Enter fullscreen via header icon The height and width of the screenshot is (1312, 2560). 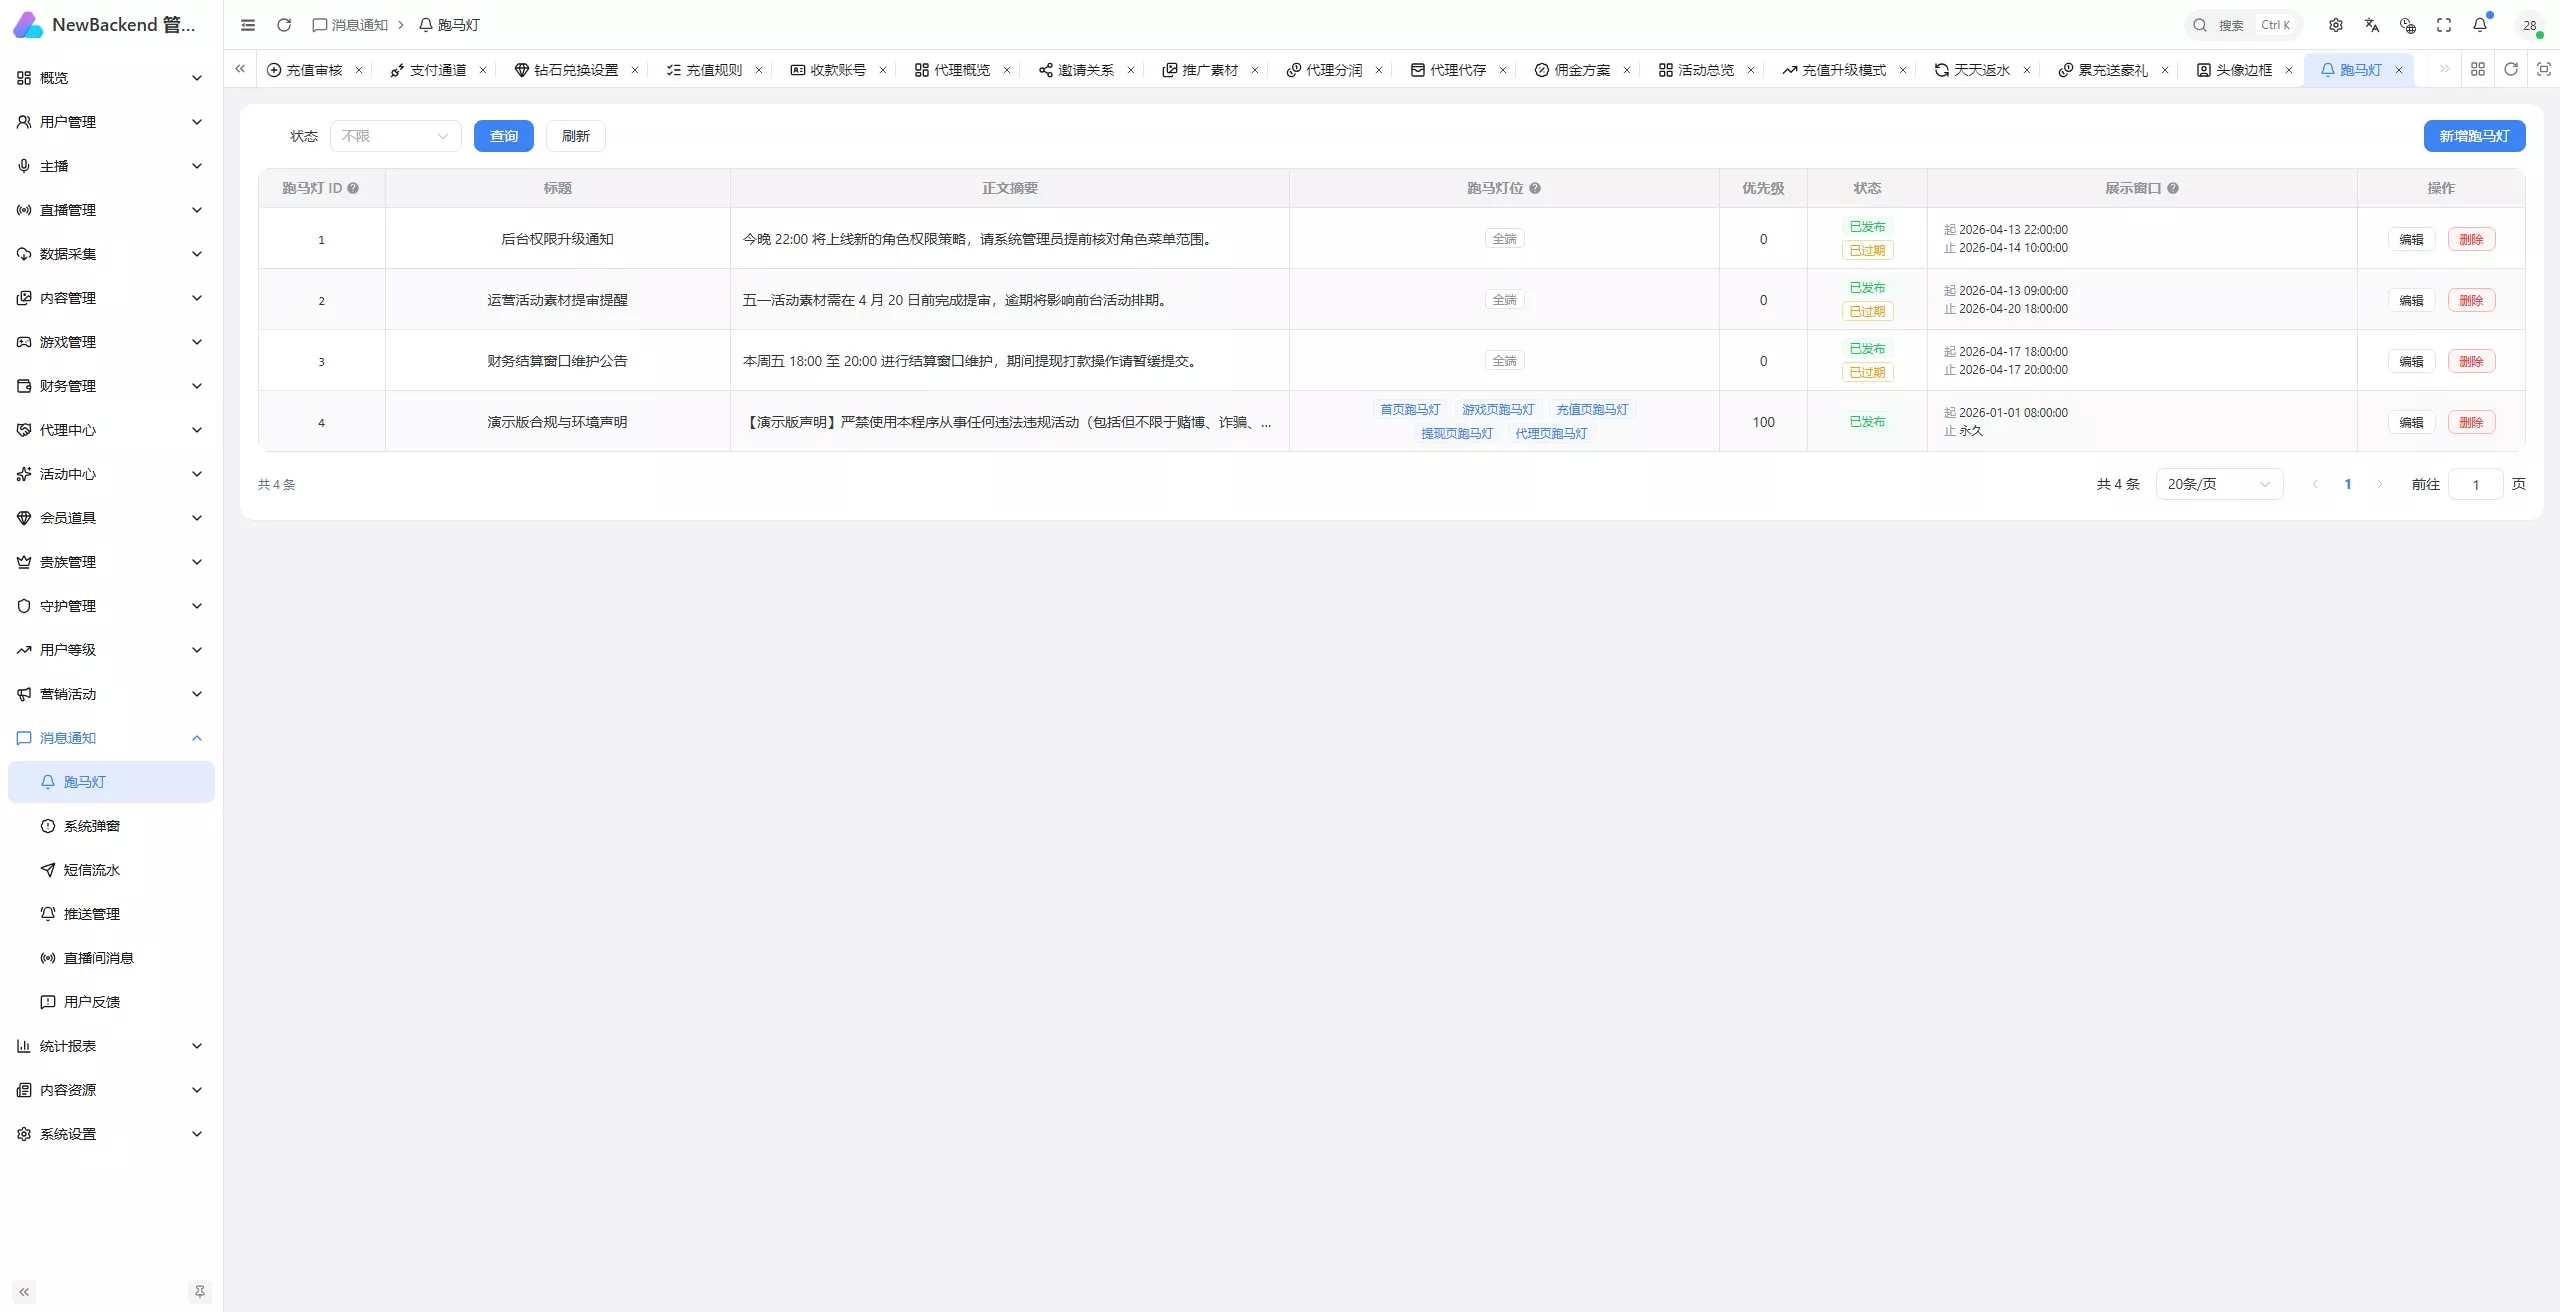tap(2444, 25)
